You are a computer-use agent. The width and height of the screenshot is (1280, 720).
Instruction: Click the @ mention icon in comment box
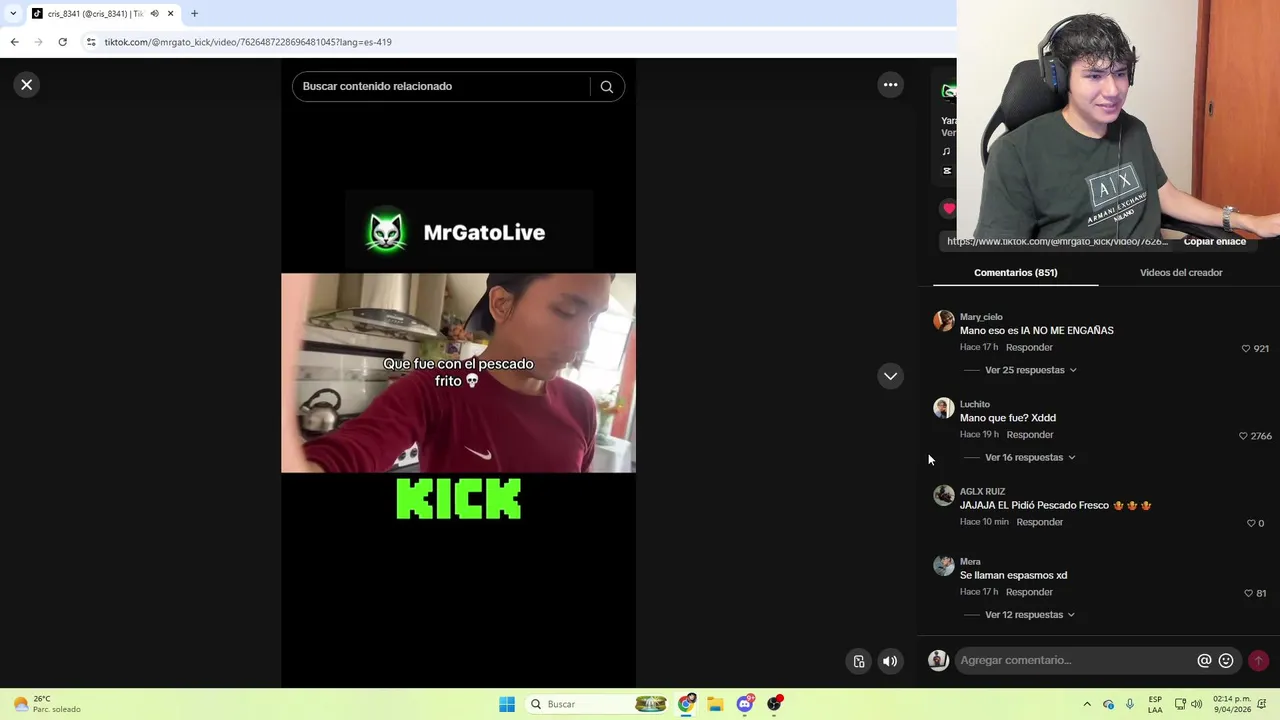pos(1204,660)
